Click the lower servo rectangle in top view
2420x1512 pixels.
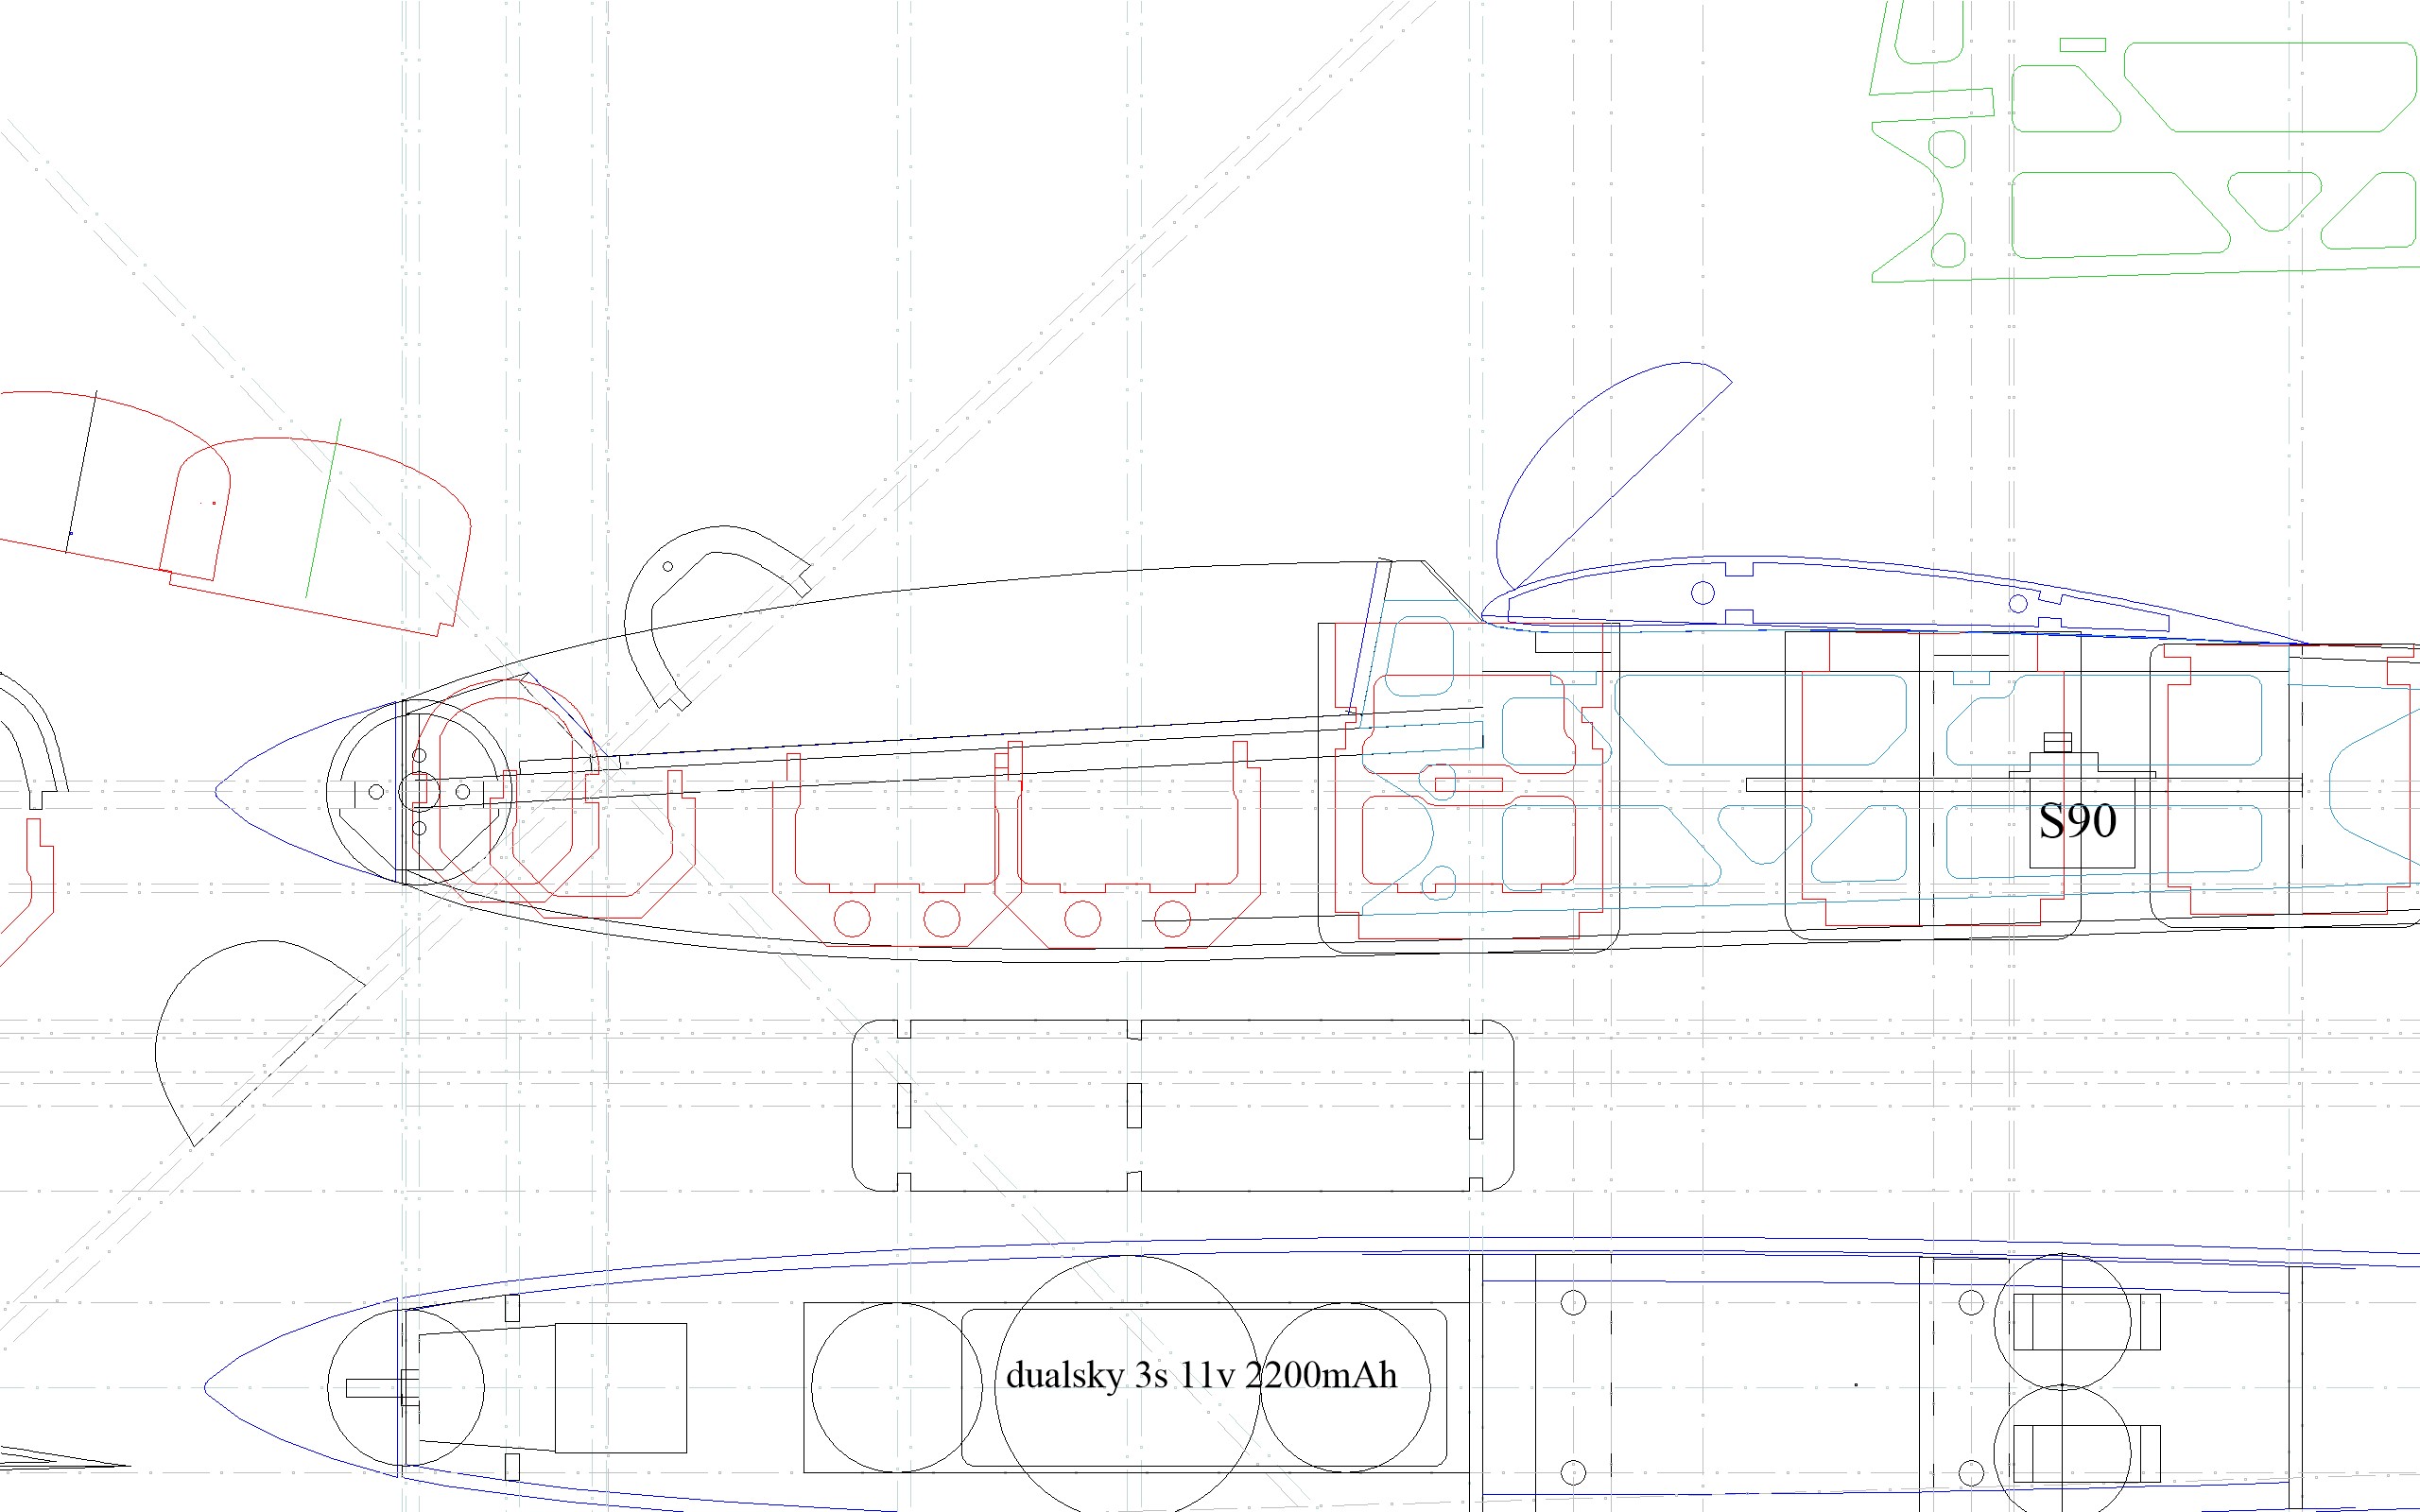2086,1453
